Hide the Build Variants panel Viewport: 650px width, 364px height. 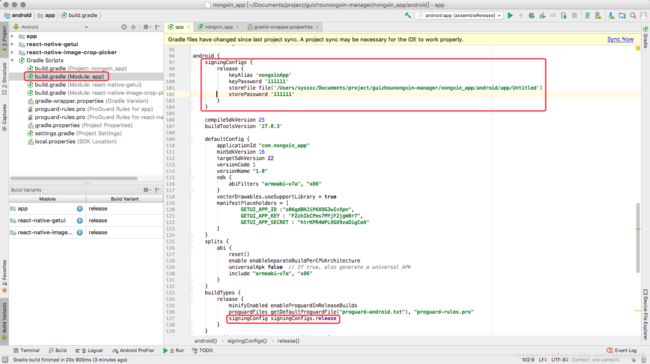coord(157,190)
